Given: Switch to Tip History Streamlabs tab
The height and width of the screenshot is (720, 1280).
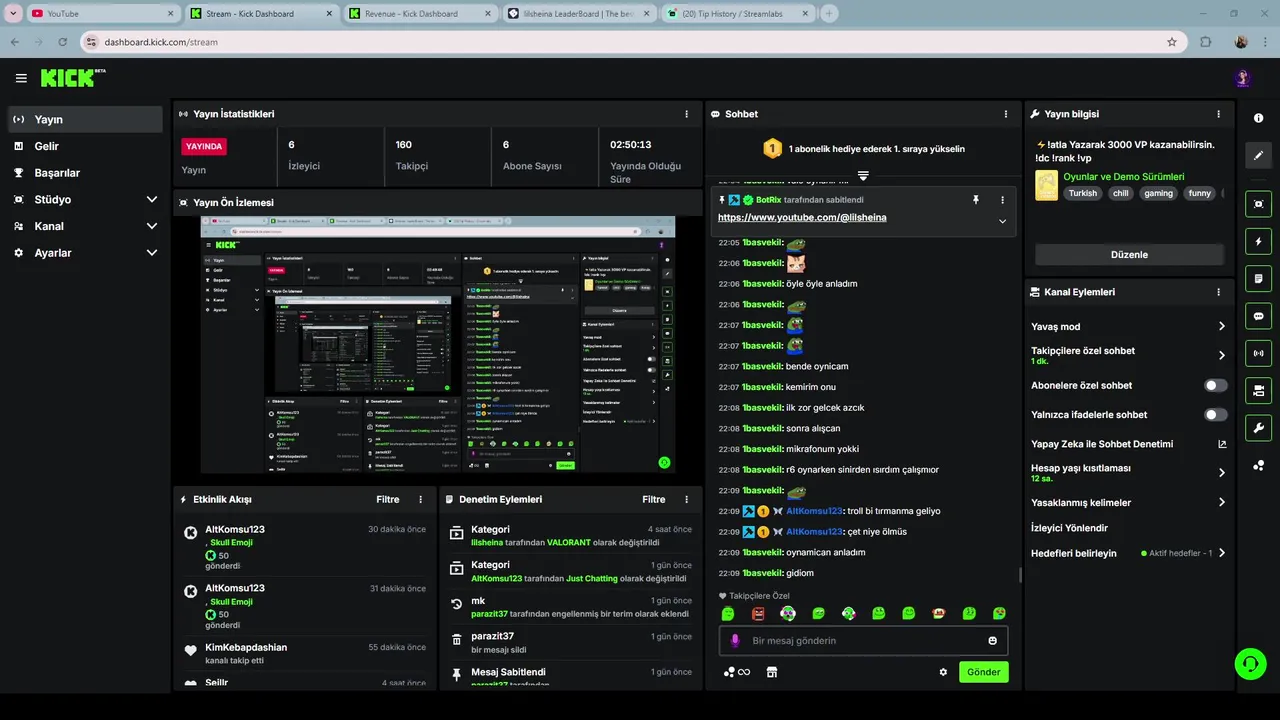Looking at the screenshot, I should click(738, 14).
